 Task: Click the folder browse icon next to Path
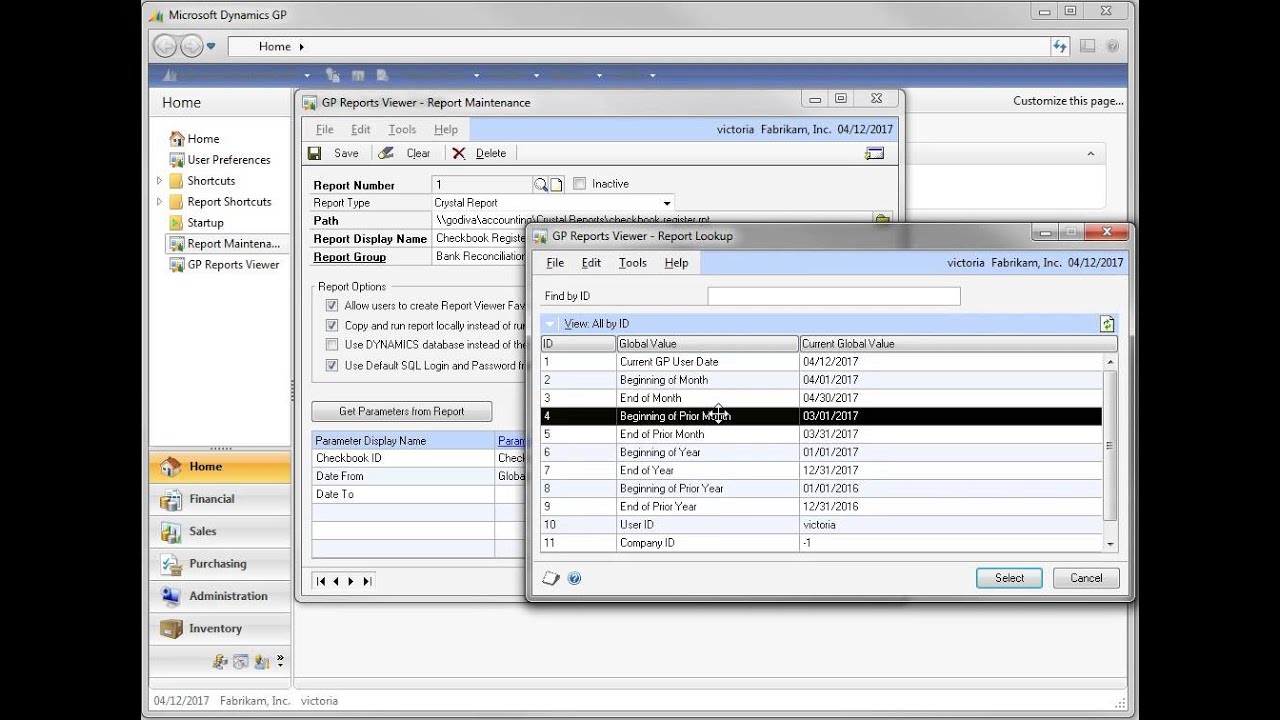pos(882,219)
